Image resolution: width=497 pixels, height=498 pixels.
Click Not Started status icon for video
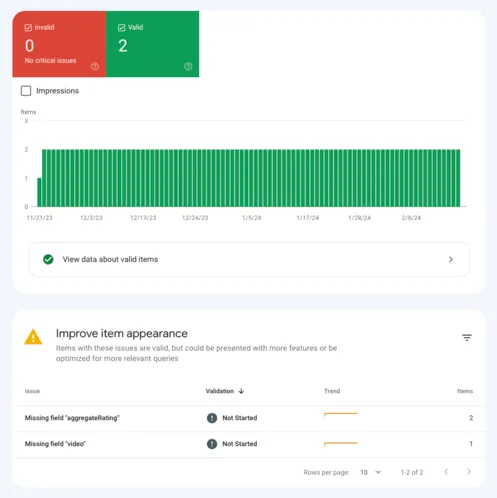(212, 444)
